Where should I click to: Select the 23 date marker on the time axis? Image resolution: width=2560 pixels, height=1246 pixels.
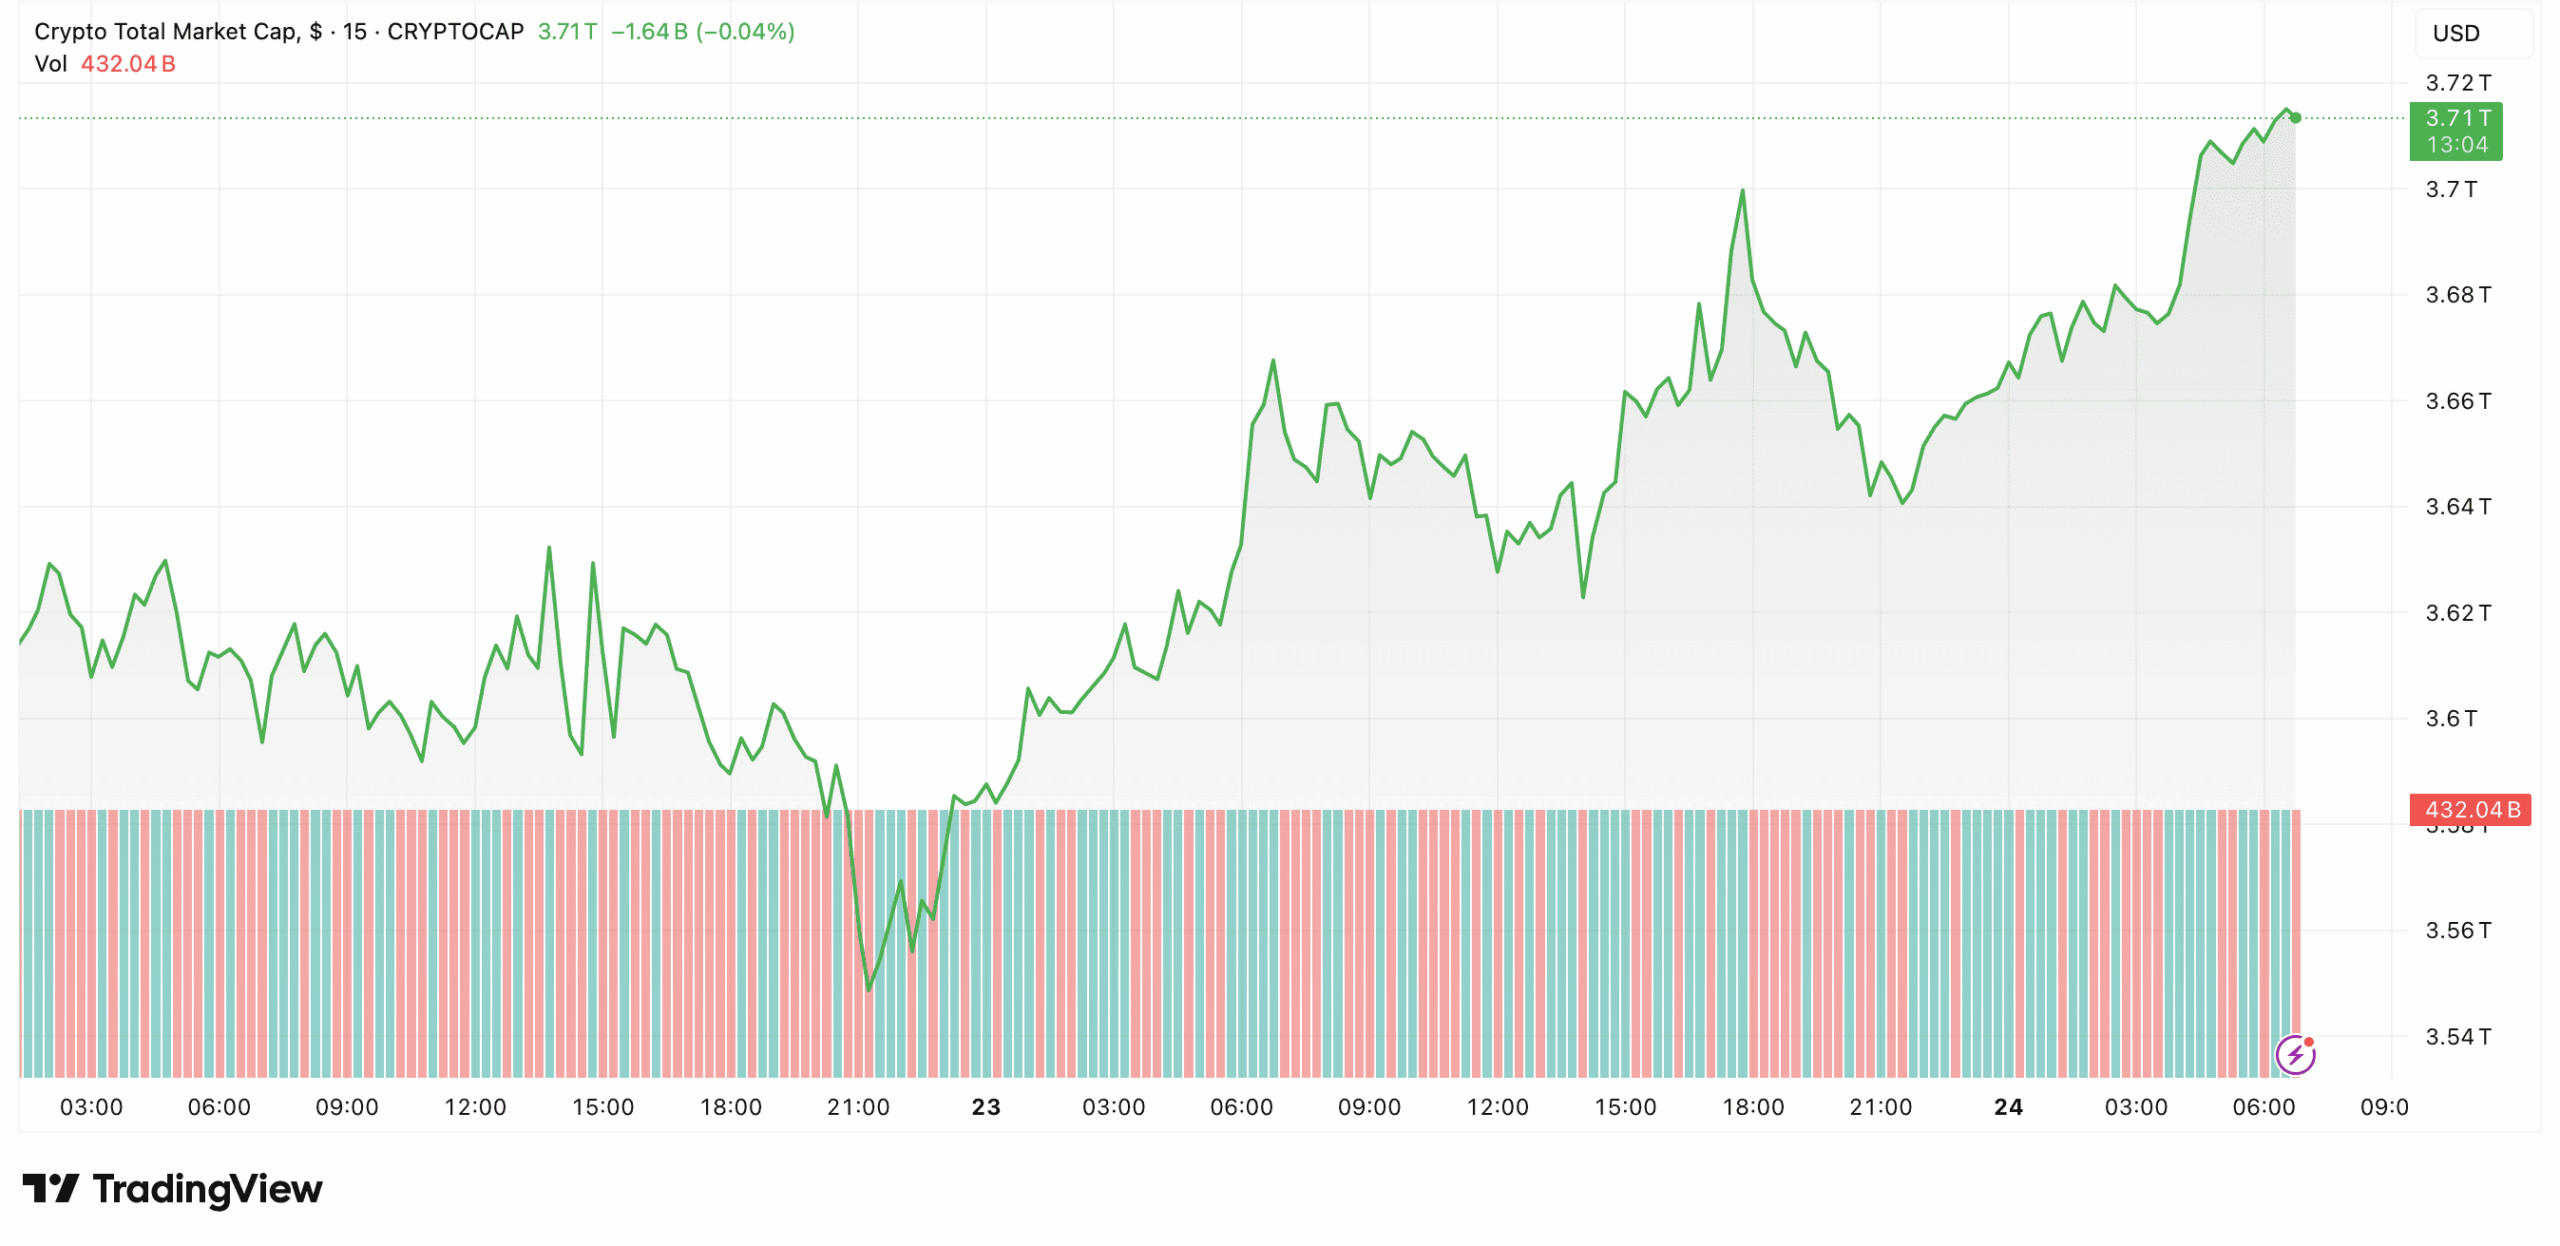(x=986, y=1107)
